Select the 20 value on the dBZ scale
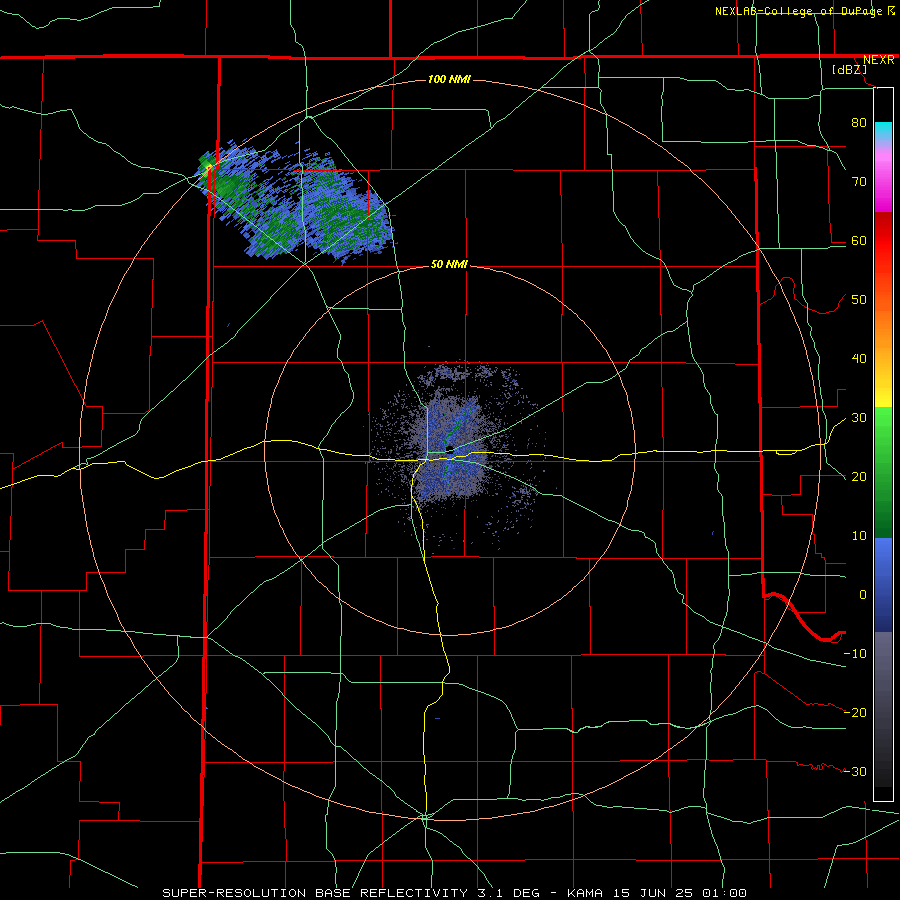 pyautogui.click(x=859, y=477)
